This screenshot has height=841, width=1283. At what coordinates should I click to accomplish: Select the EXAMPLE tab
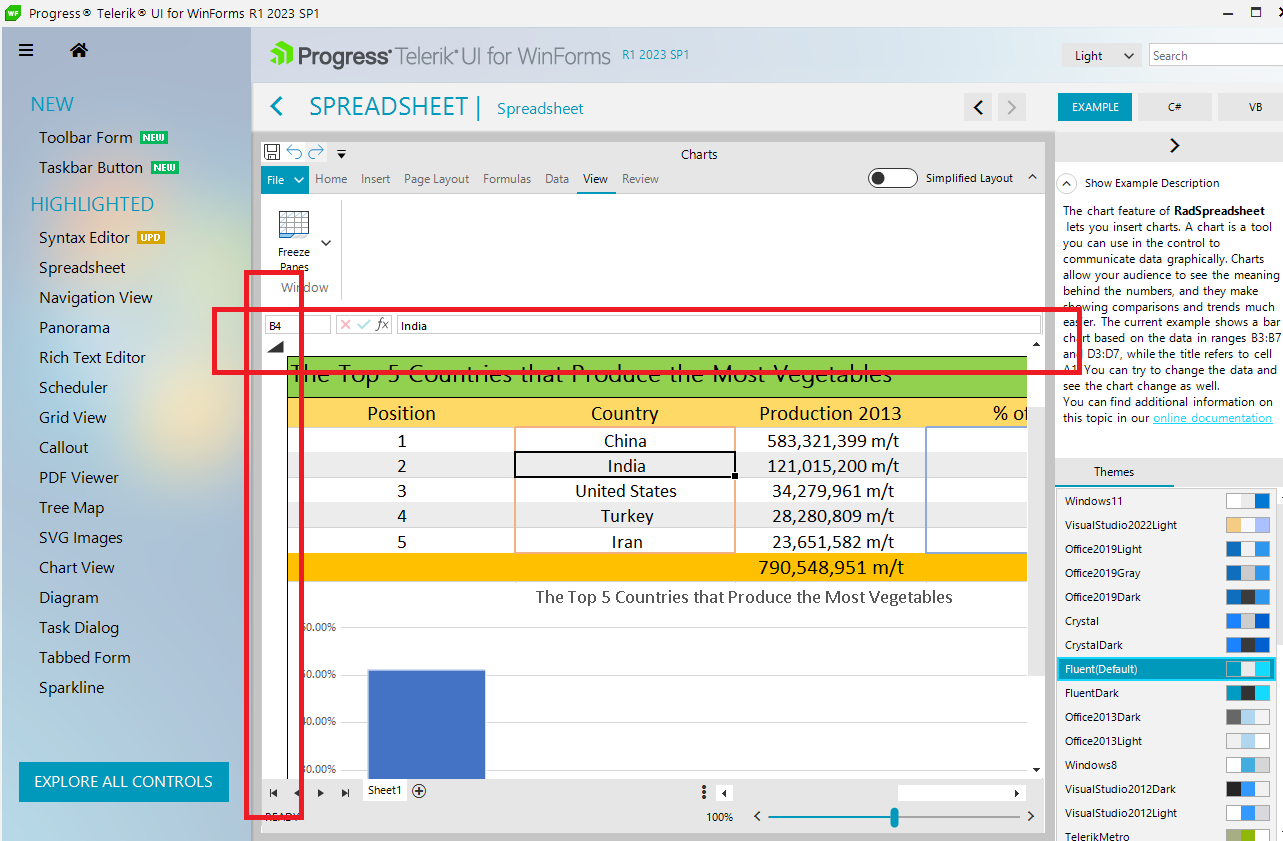(1095, 107)
